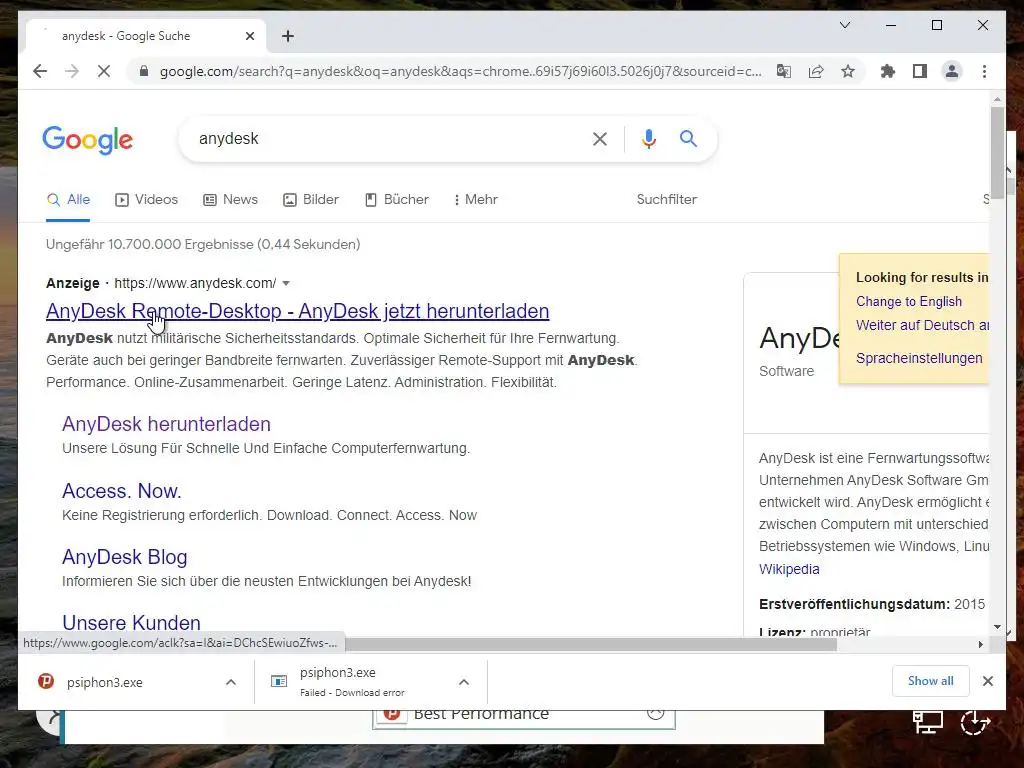Open the tab search chevron

(x=844, y=25)
